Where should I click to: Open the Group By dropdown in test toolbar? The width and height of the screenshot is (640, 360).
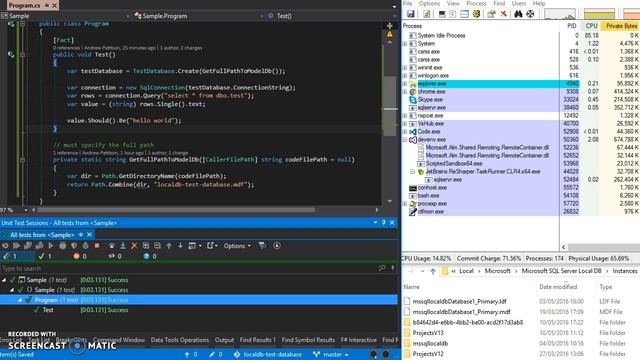[x=195, y=246]
